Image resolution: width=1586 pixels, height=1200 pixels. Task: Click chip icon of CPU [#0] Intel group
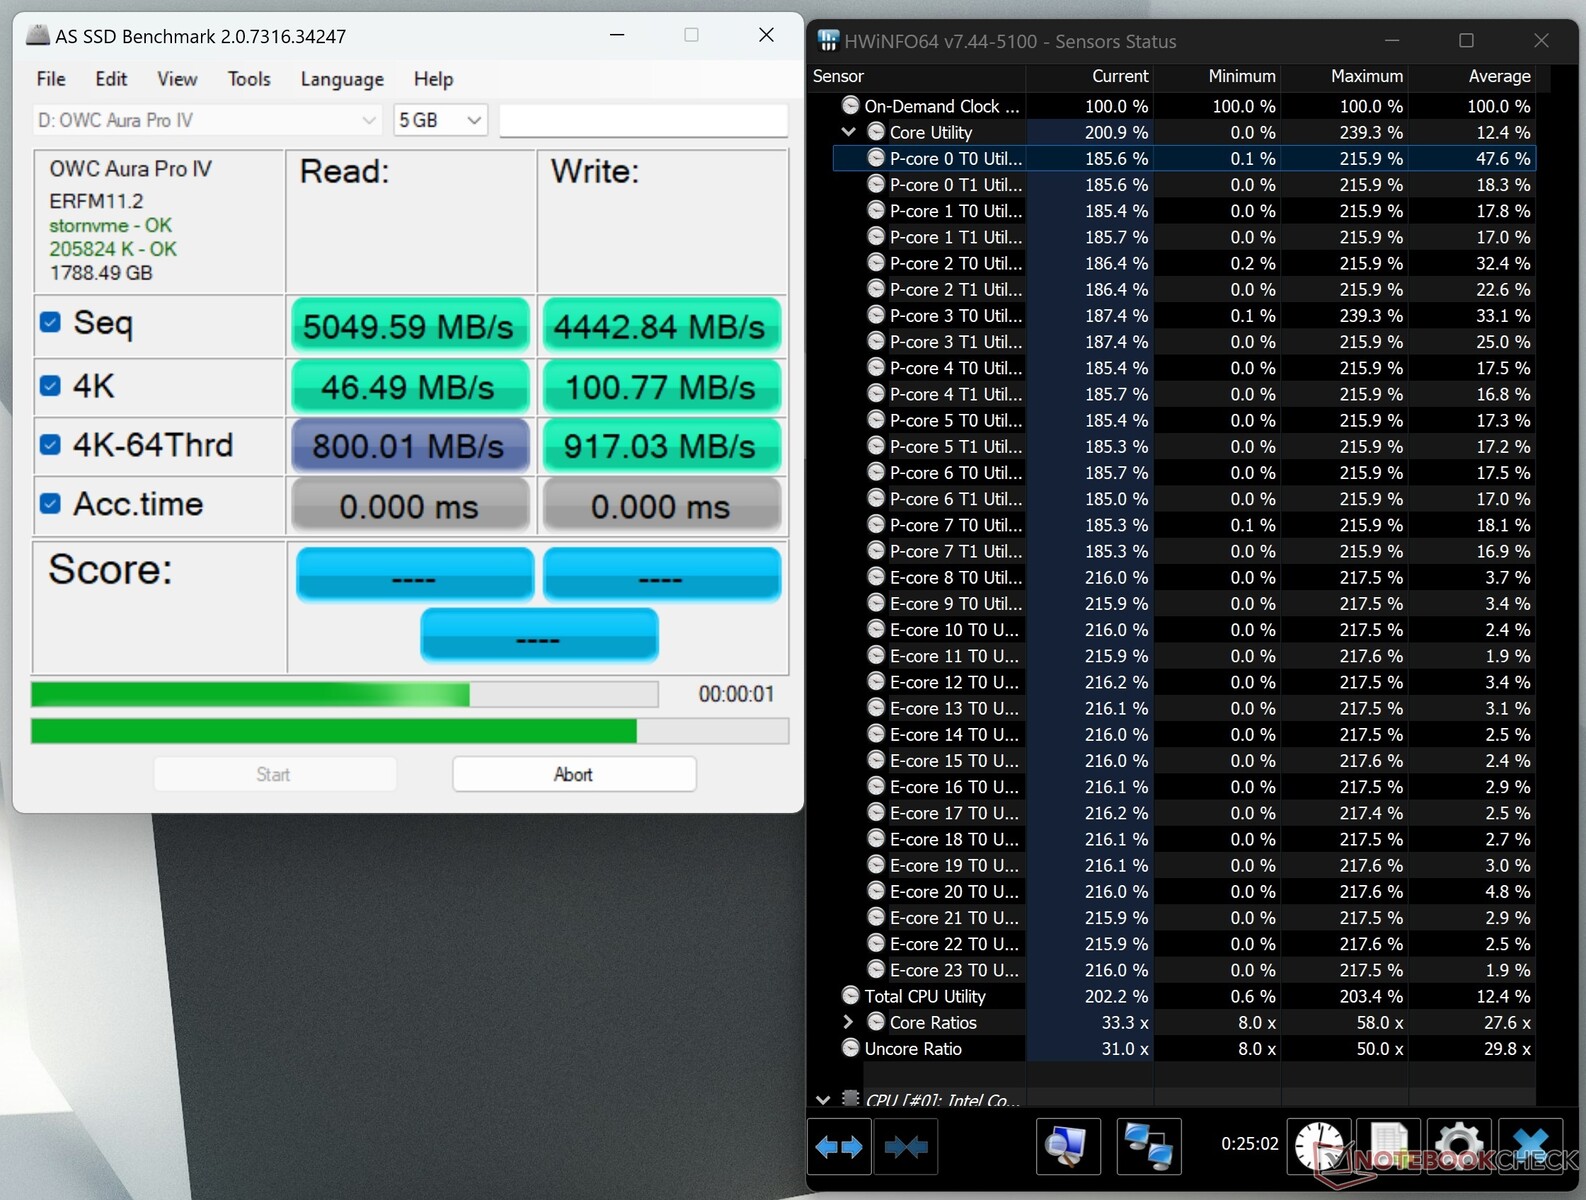851,1098
